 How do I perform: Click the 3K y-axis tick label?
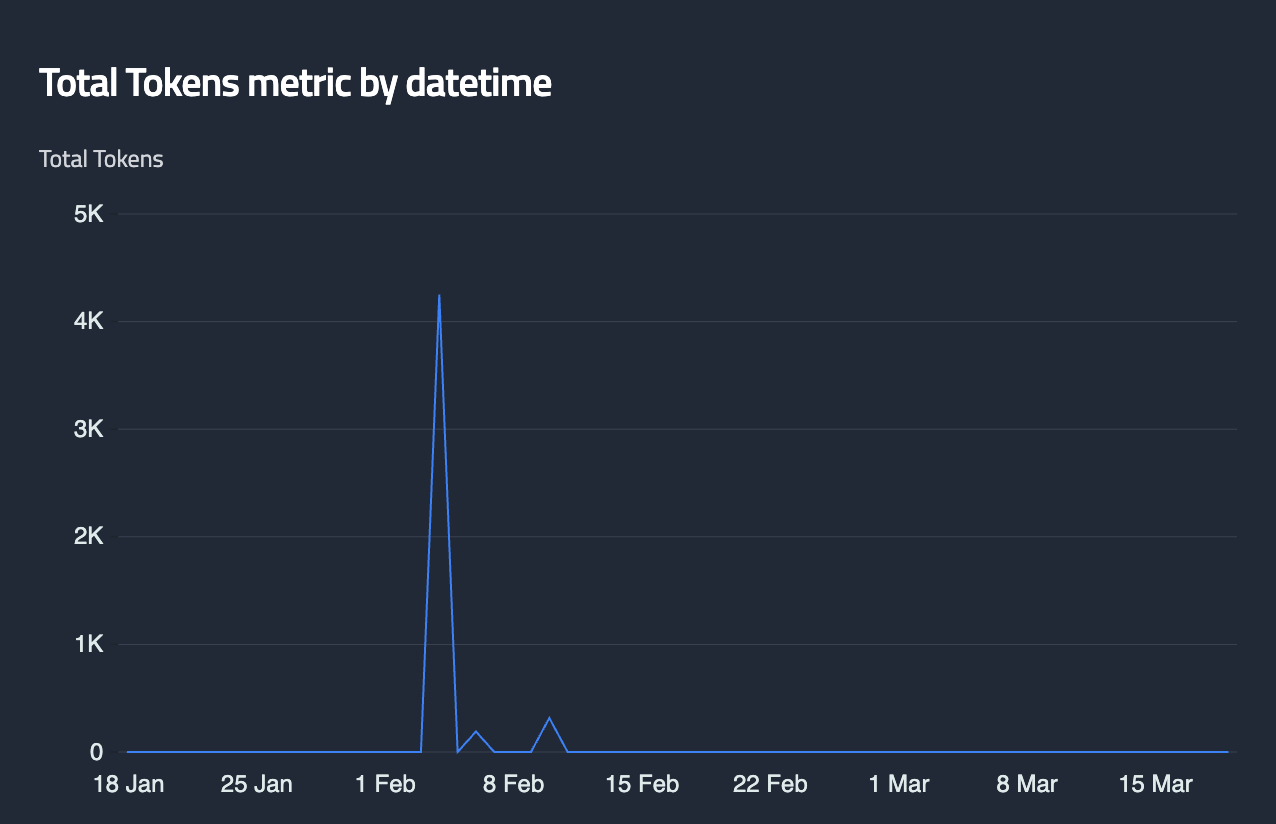tap(90, 429)
